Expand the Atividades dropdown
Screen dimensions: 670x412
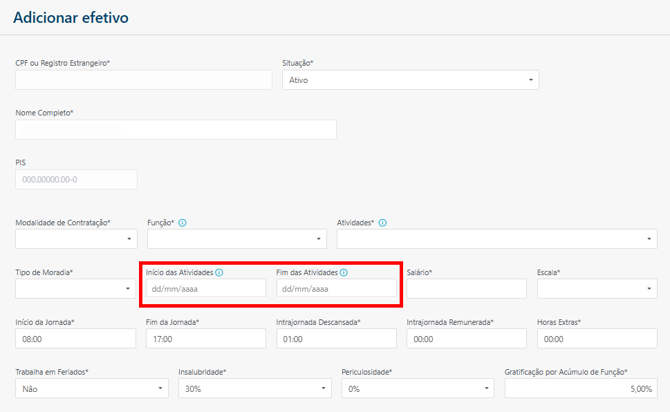496,239
